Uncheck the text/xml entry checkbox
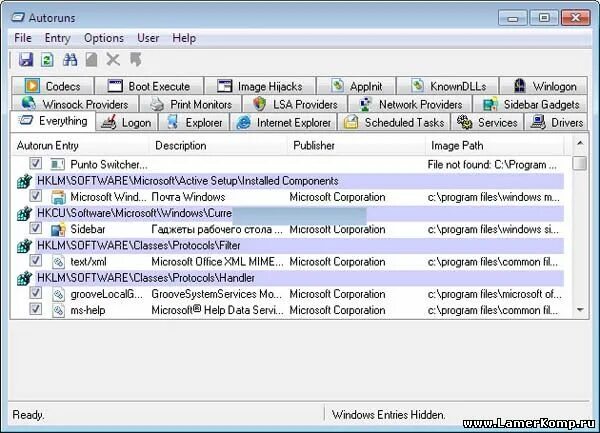The height and width of the screenshot is (433, 600). (36, 260)
